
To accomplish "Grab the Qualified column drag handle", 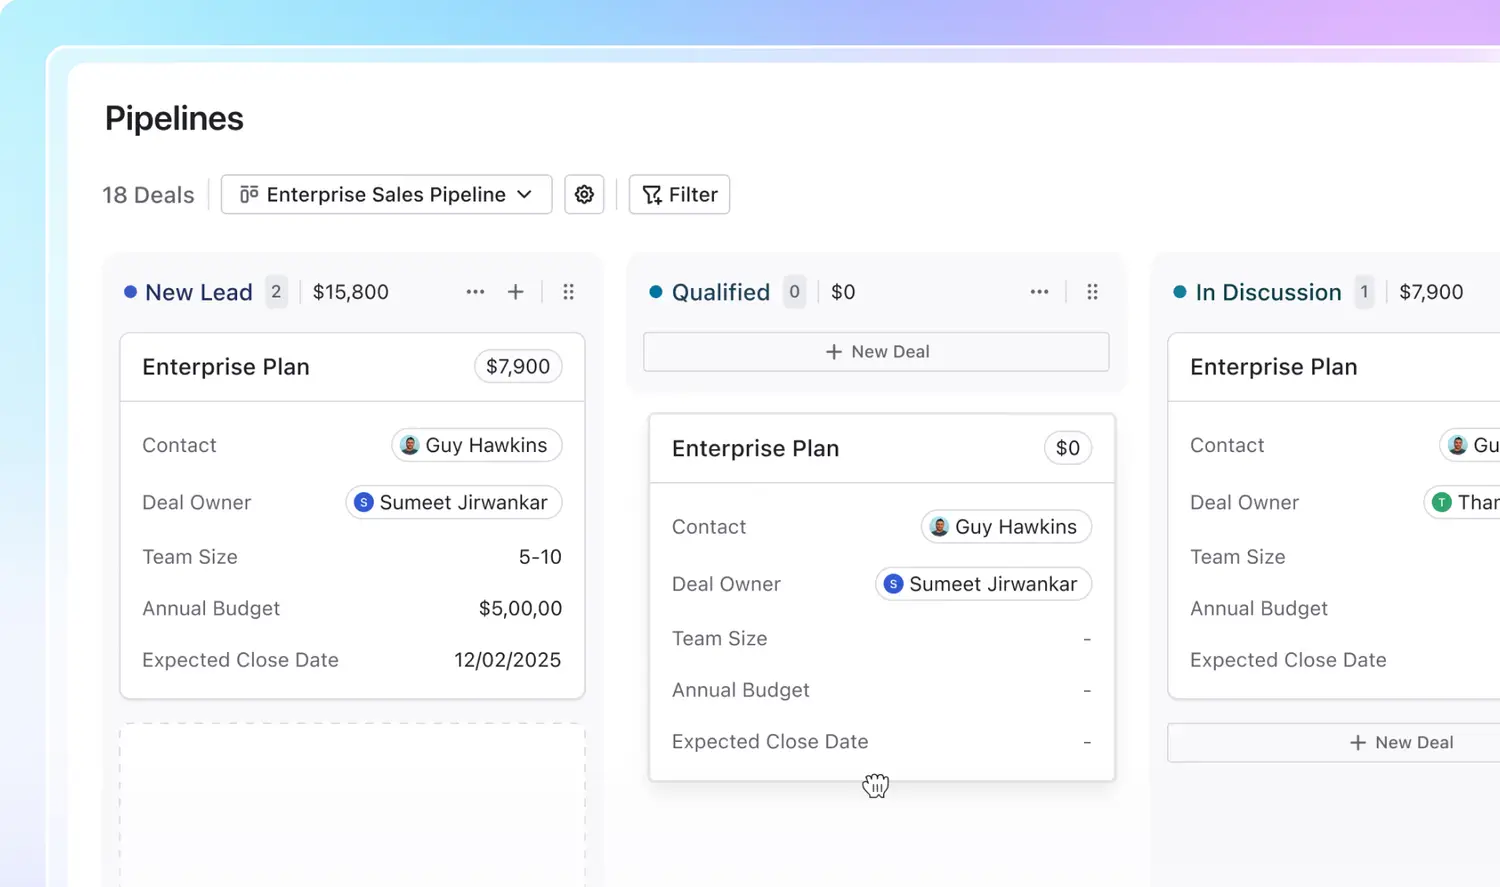I will click(1092, 292).
